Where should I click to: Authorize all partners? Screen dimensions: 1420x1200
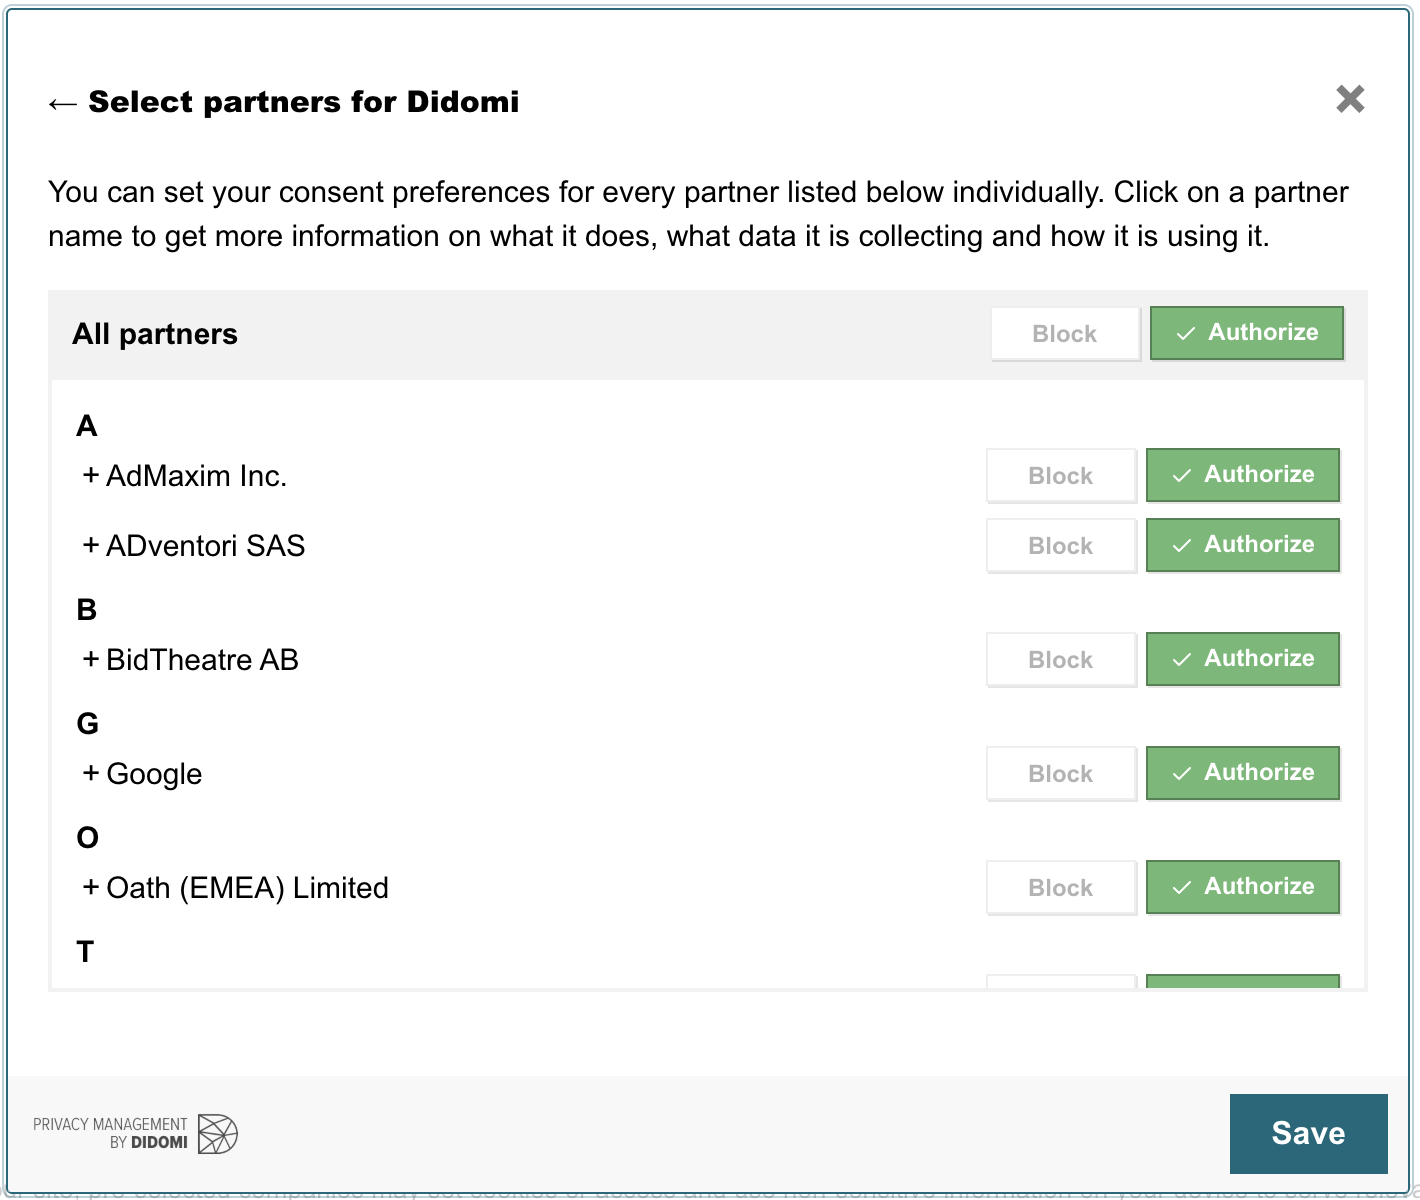pyautogui.click(x=1247, y=333)
